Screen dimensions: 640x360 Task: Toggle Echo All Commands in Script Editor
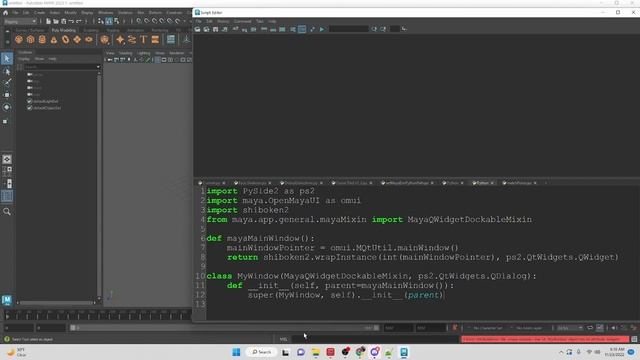[x=293, y=29]
